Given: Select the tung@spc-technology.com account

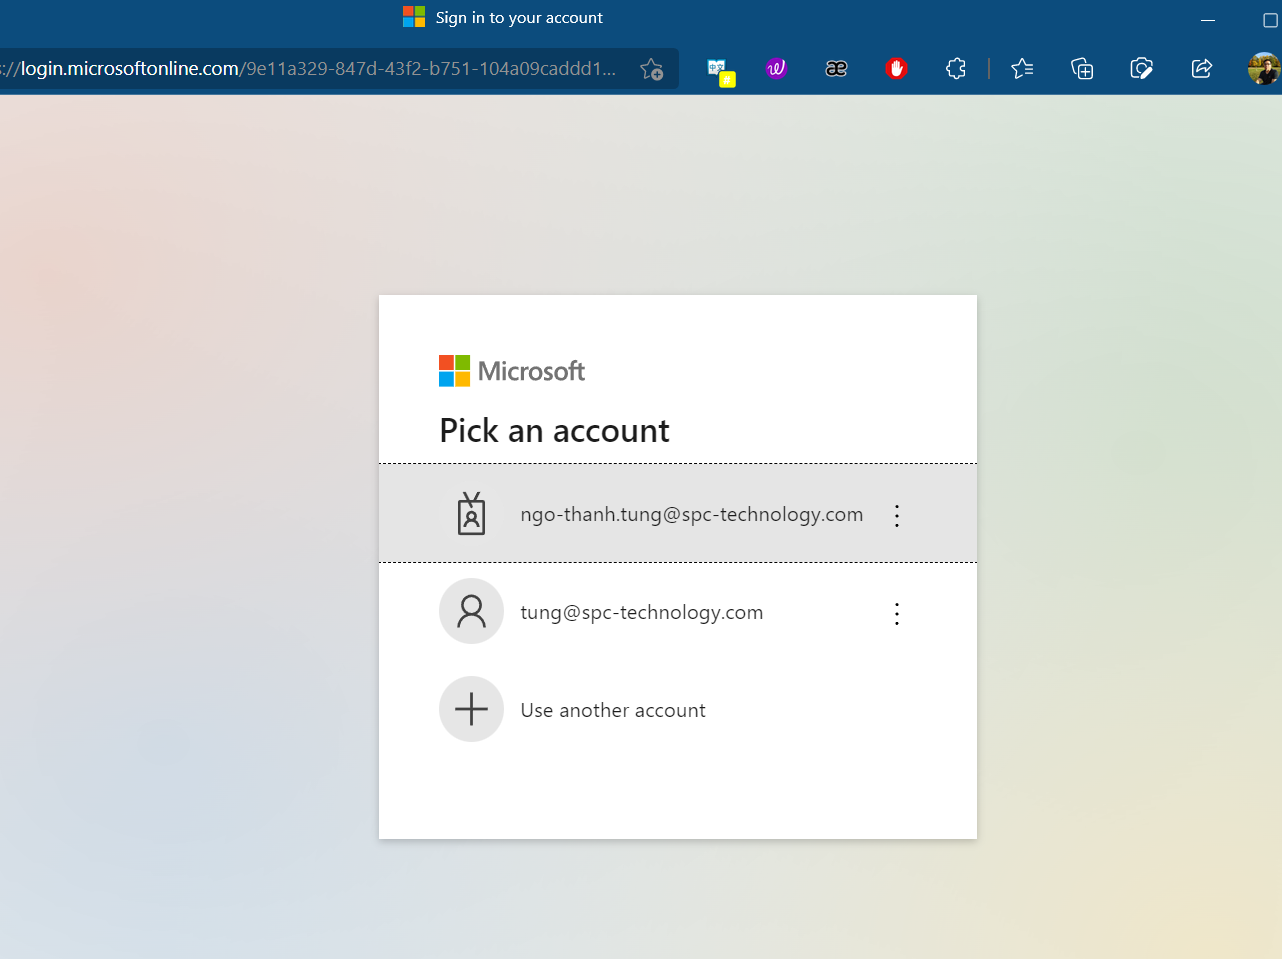Looking at the screenshot, I should 677,612.
